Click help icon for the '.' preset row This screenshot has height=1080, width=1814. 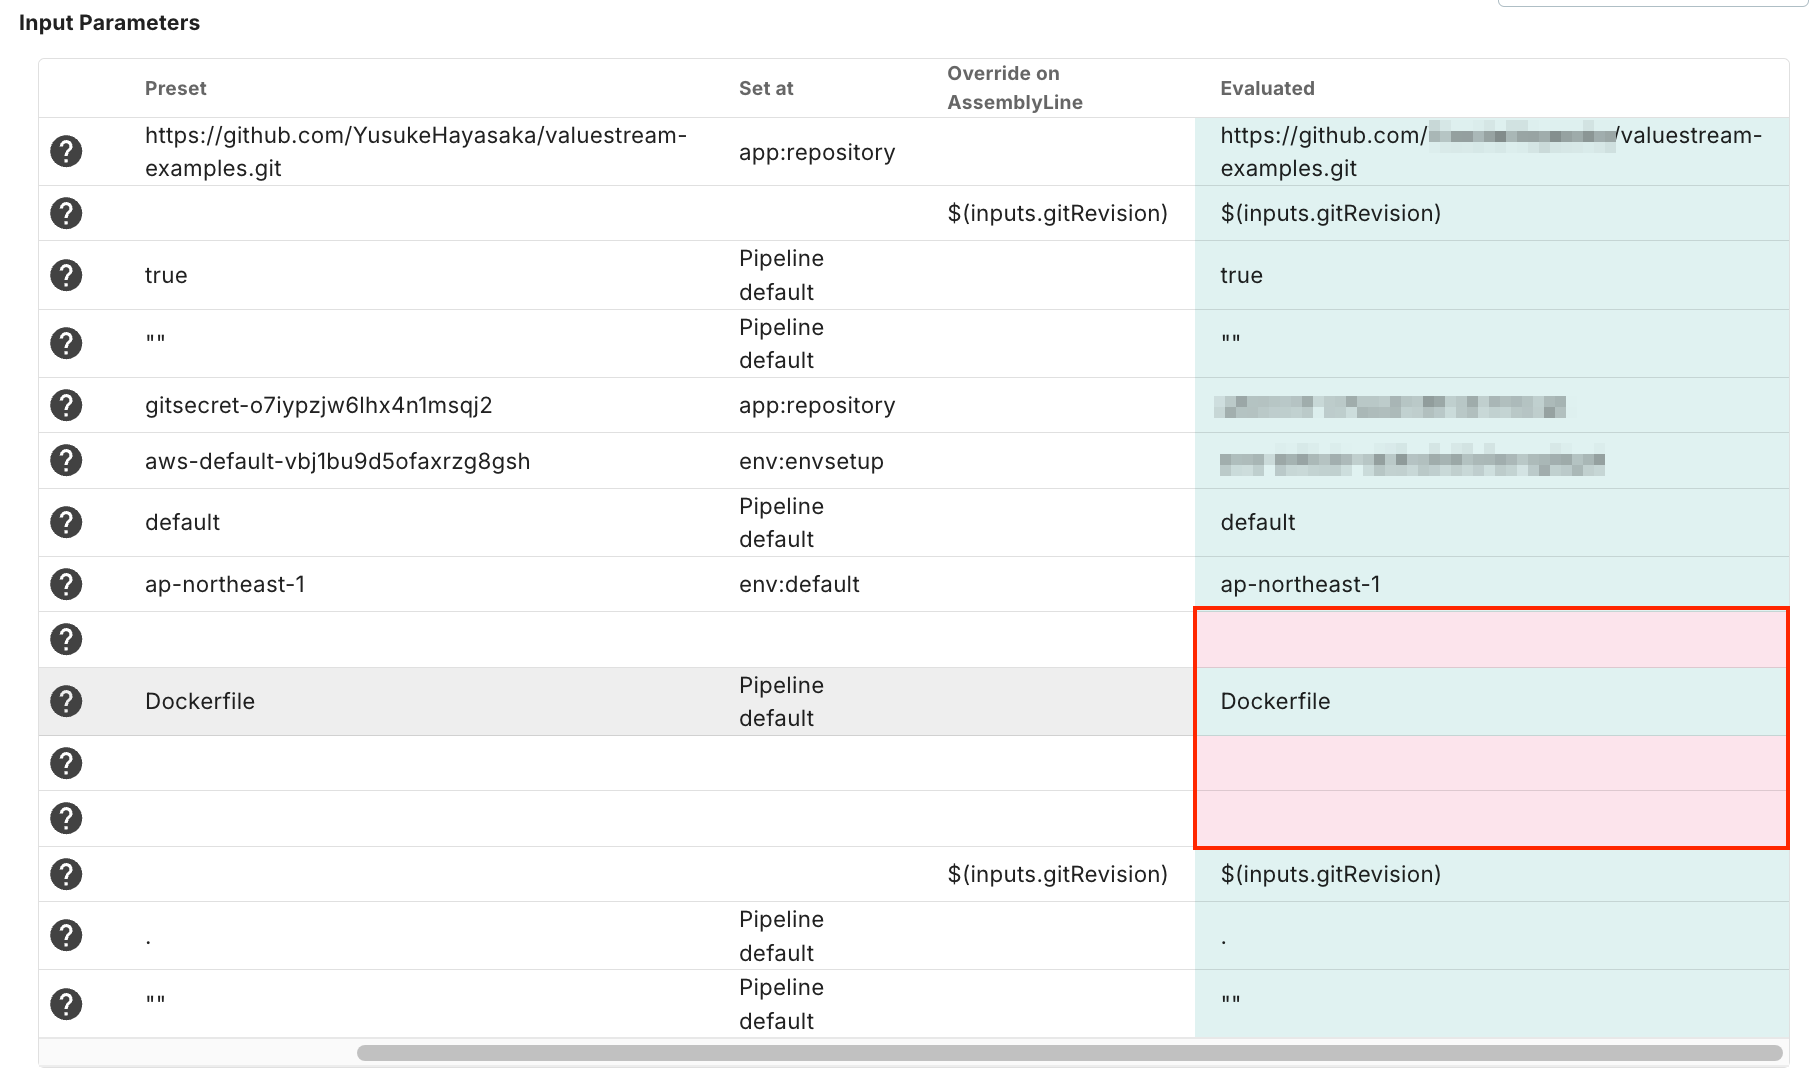[x=66, y=935]
